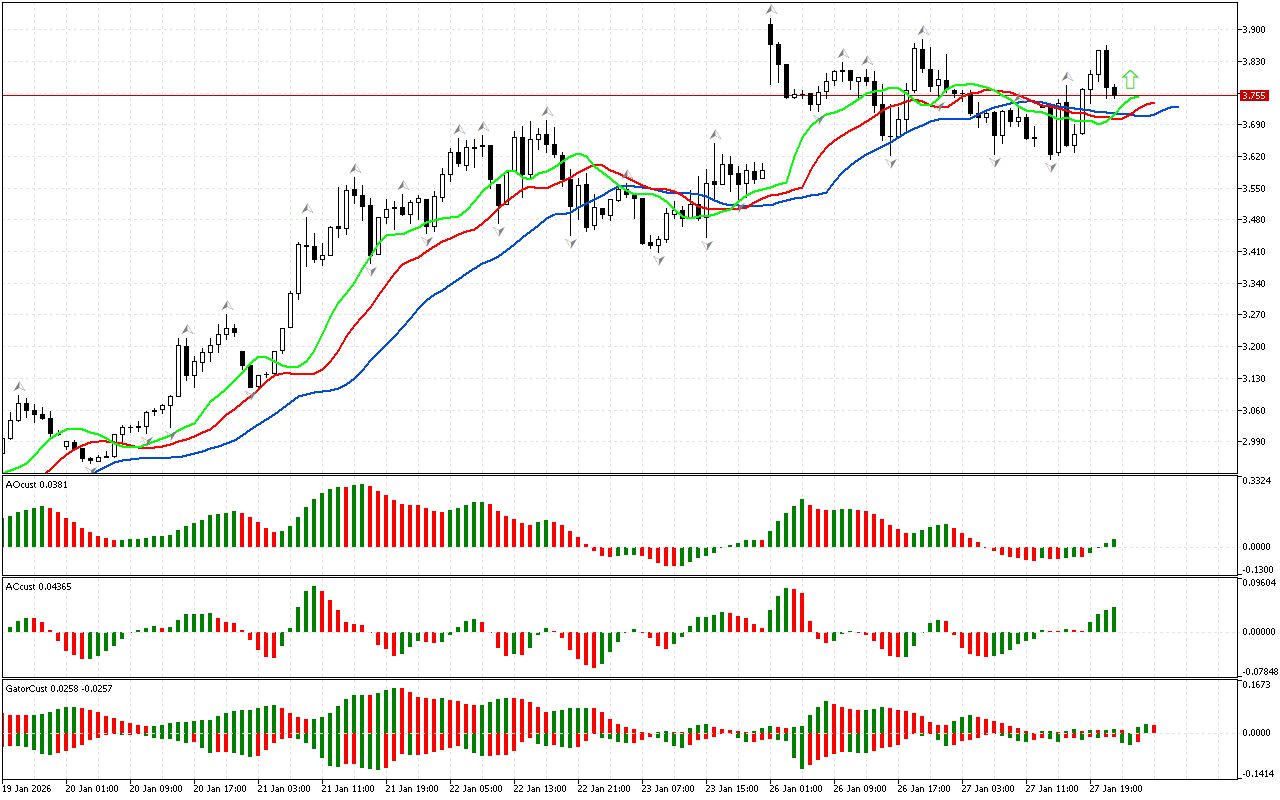
Task: Select the AOcust 0.0381 indicator label
Action: pos(37,484)
